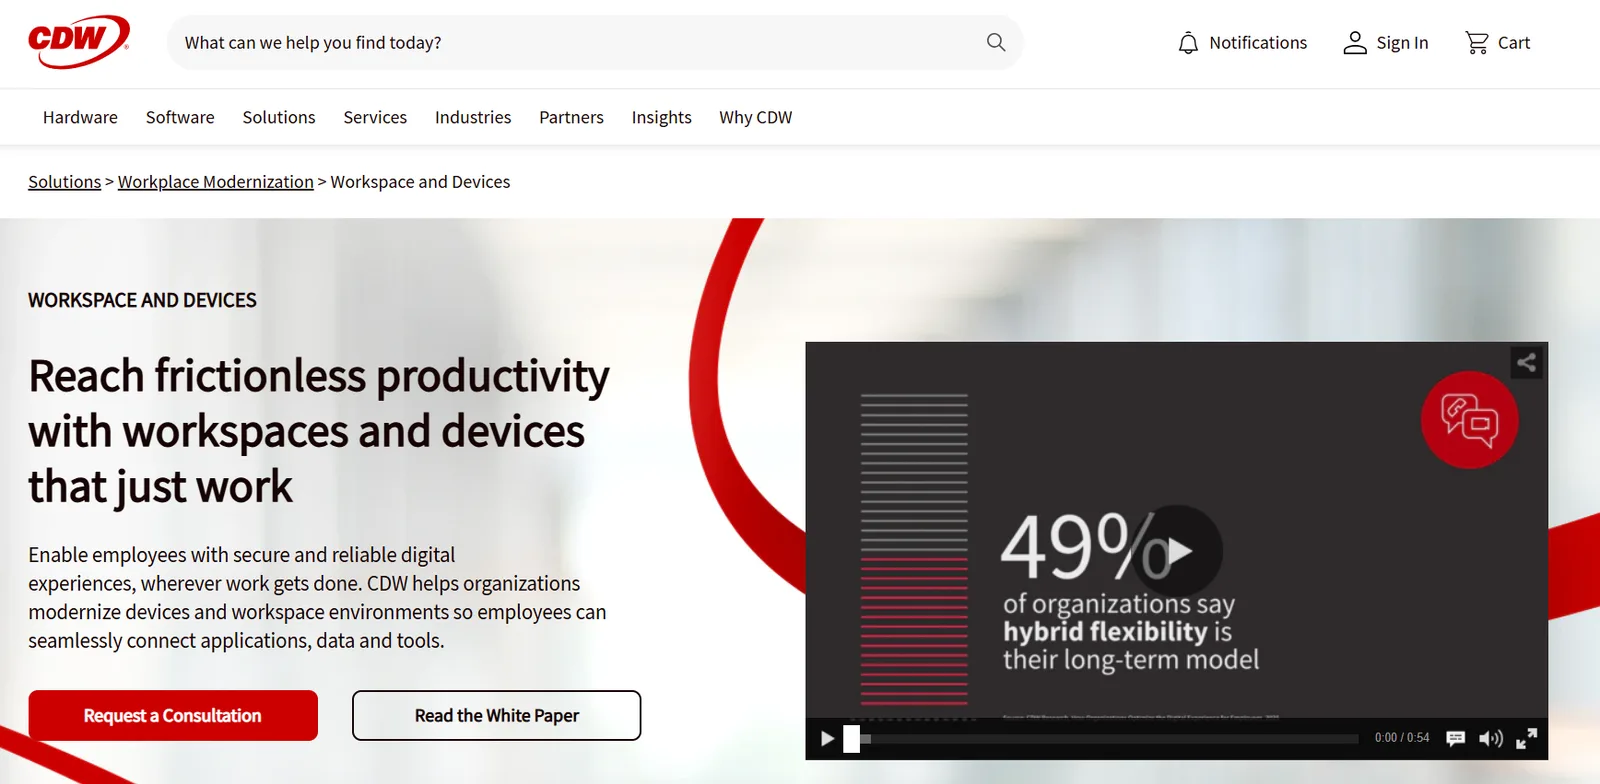This screenshot has width=1600, height=784.
Task: Open the Services menu
Action: click(x=375, y=117)
